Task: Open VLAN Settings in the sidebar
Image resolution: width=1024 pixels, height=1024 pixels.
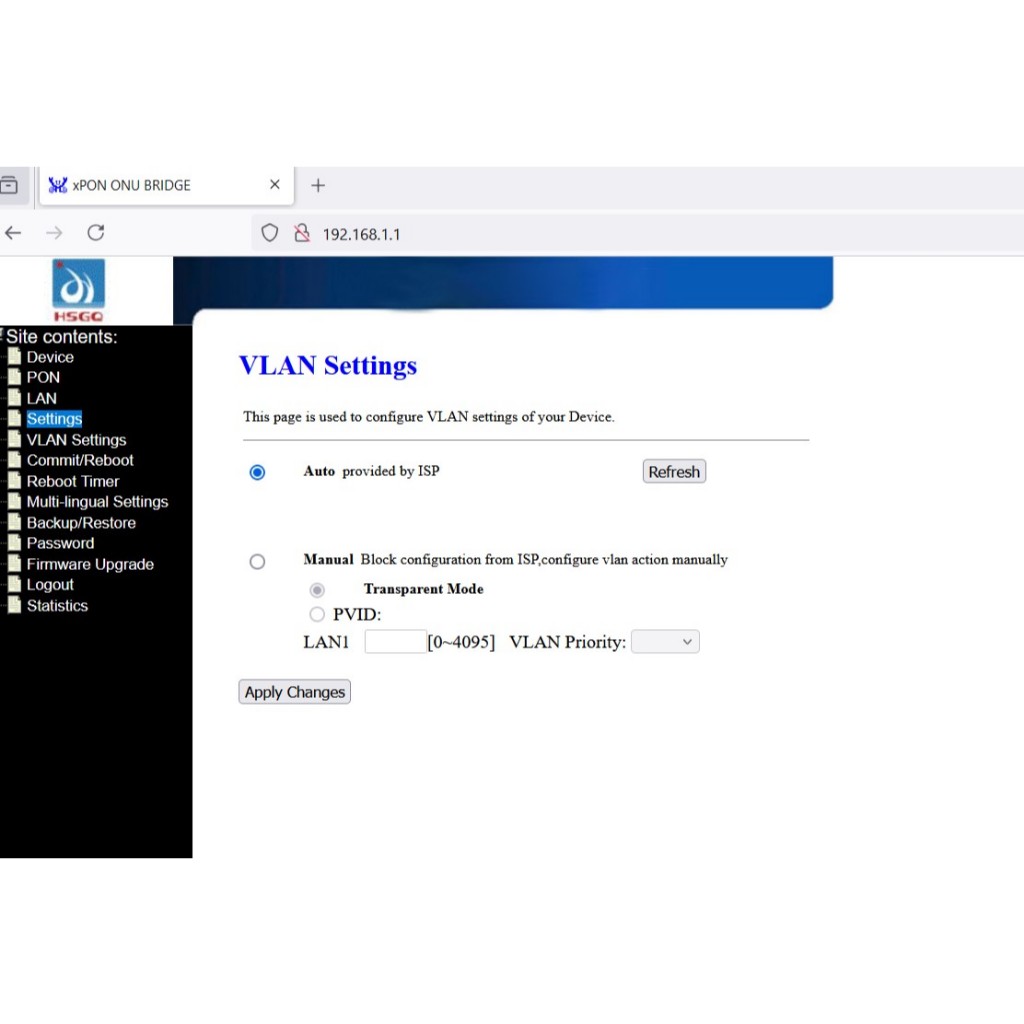Action: [x=76, y=440]
